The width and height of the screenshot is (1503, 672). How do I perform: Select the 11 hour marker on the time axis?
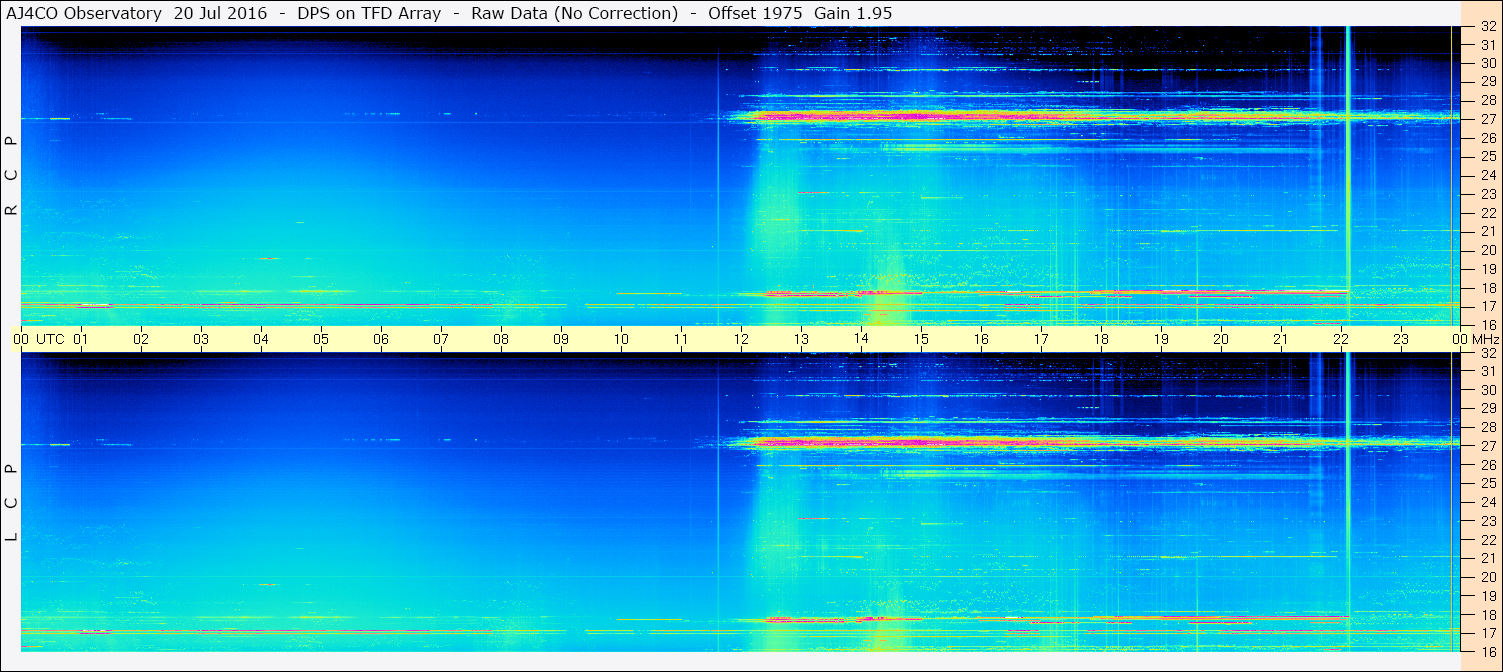pyautogui.click(x=681, y=339)
